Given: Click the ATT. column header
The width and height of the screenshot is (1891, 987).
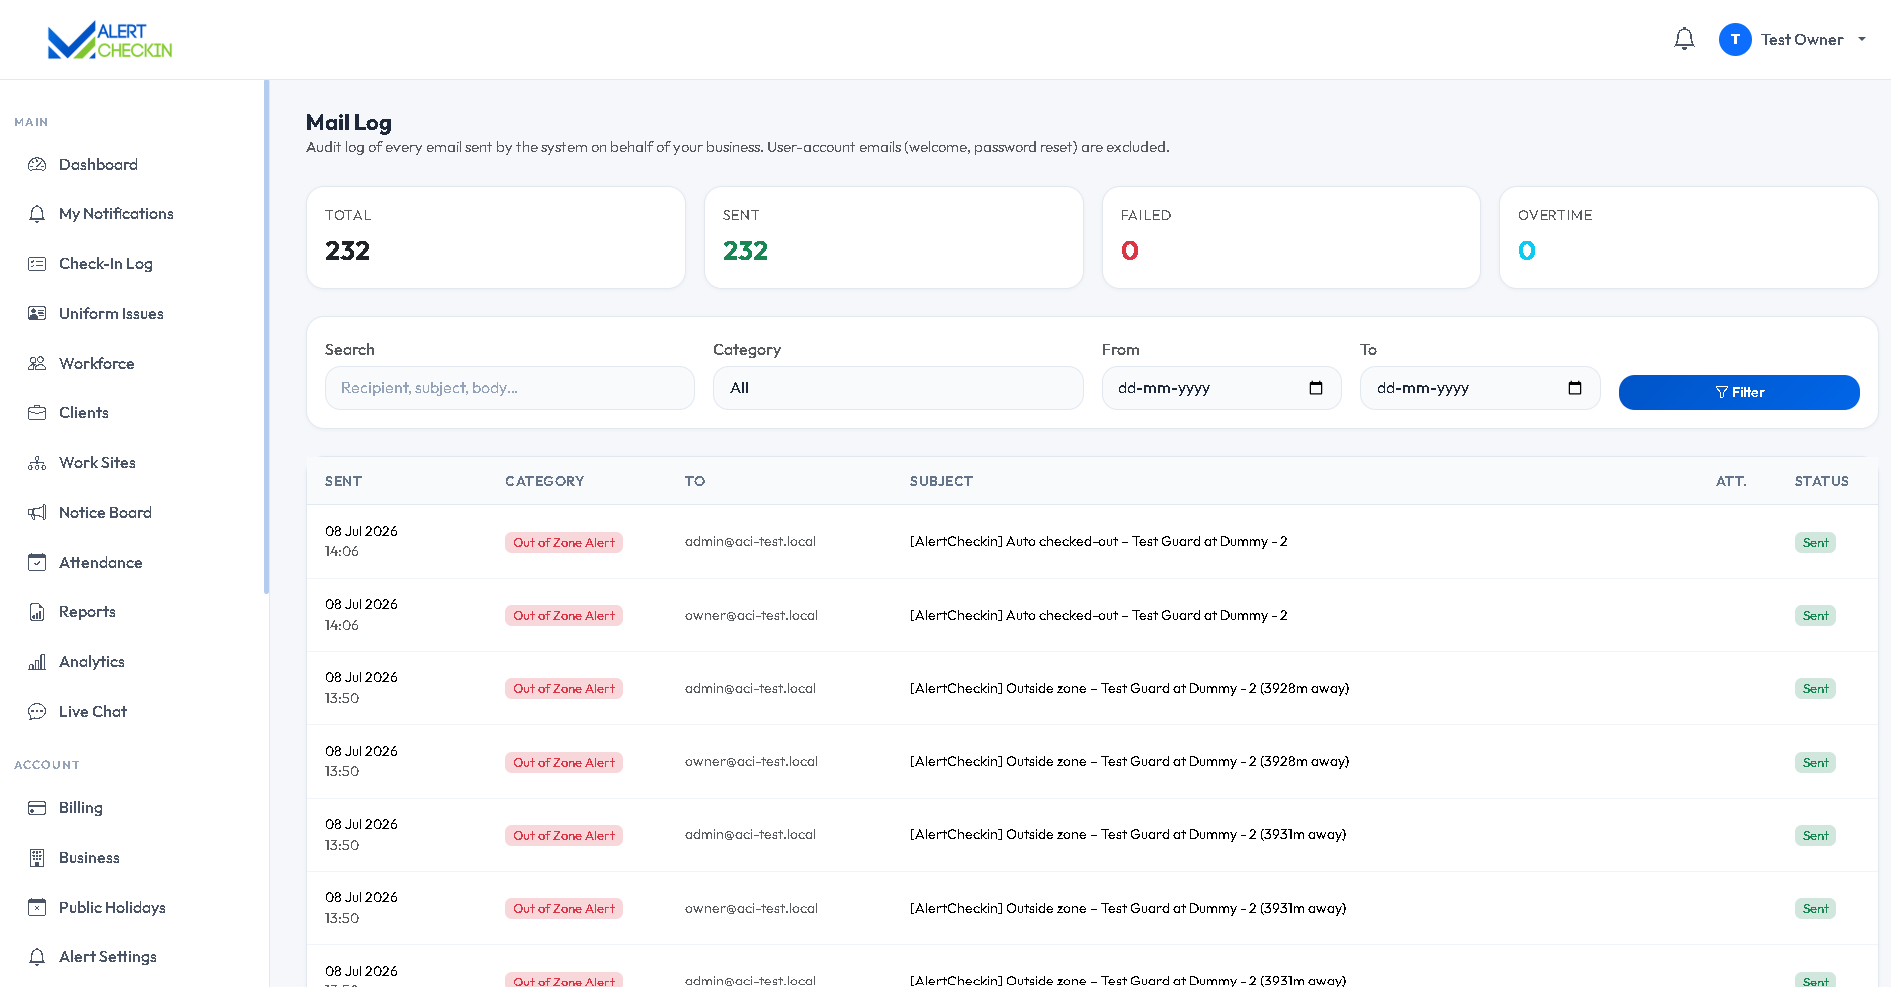Looking at the screenshot, I should point(1731,481).
